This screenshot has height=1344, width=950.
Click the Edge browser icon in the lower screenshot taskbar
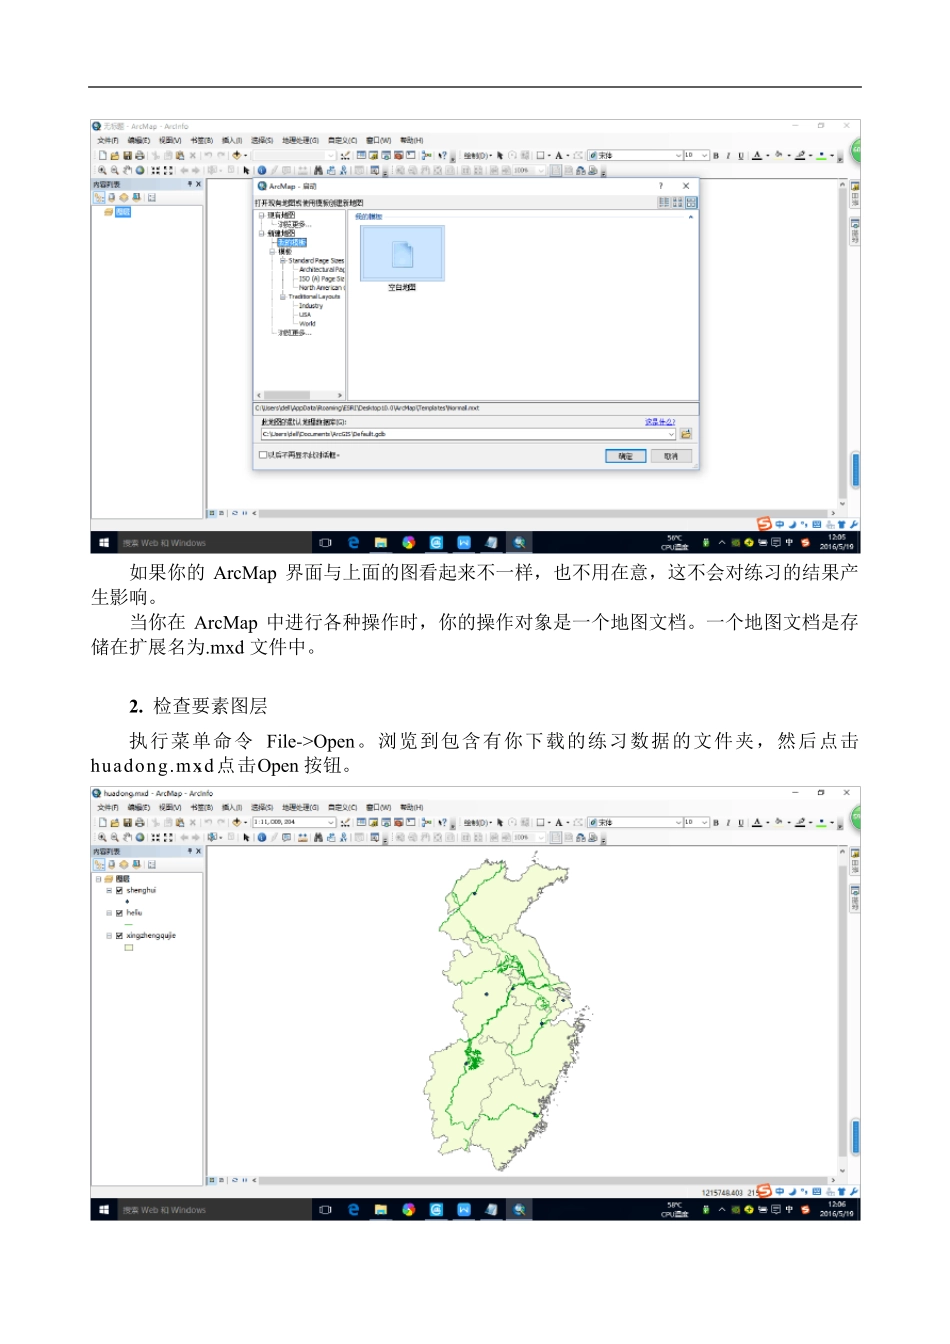pos(353,1210)
